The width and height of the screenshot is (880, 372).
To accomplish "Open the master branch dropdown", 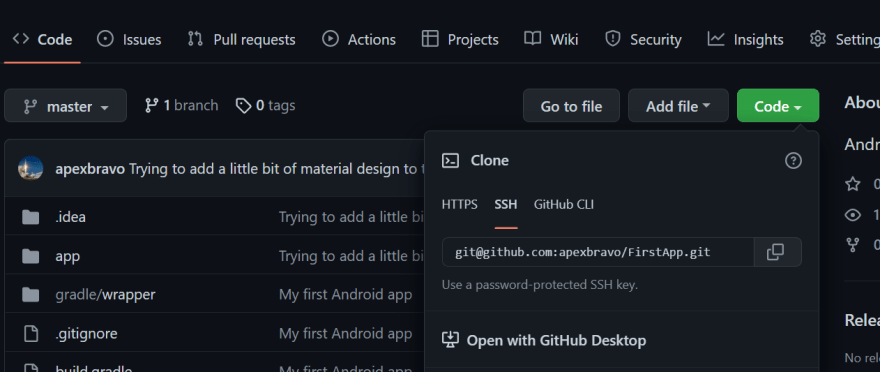I will (x=65, y=105).
